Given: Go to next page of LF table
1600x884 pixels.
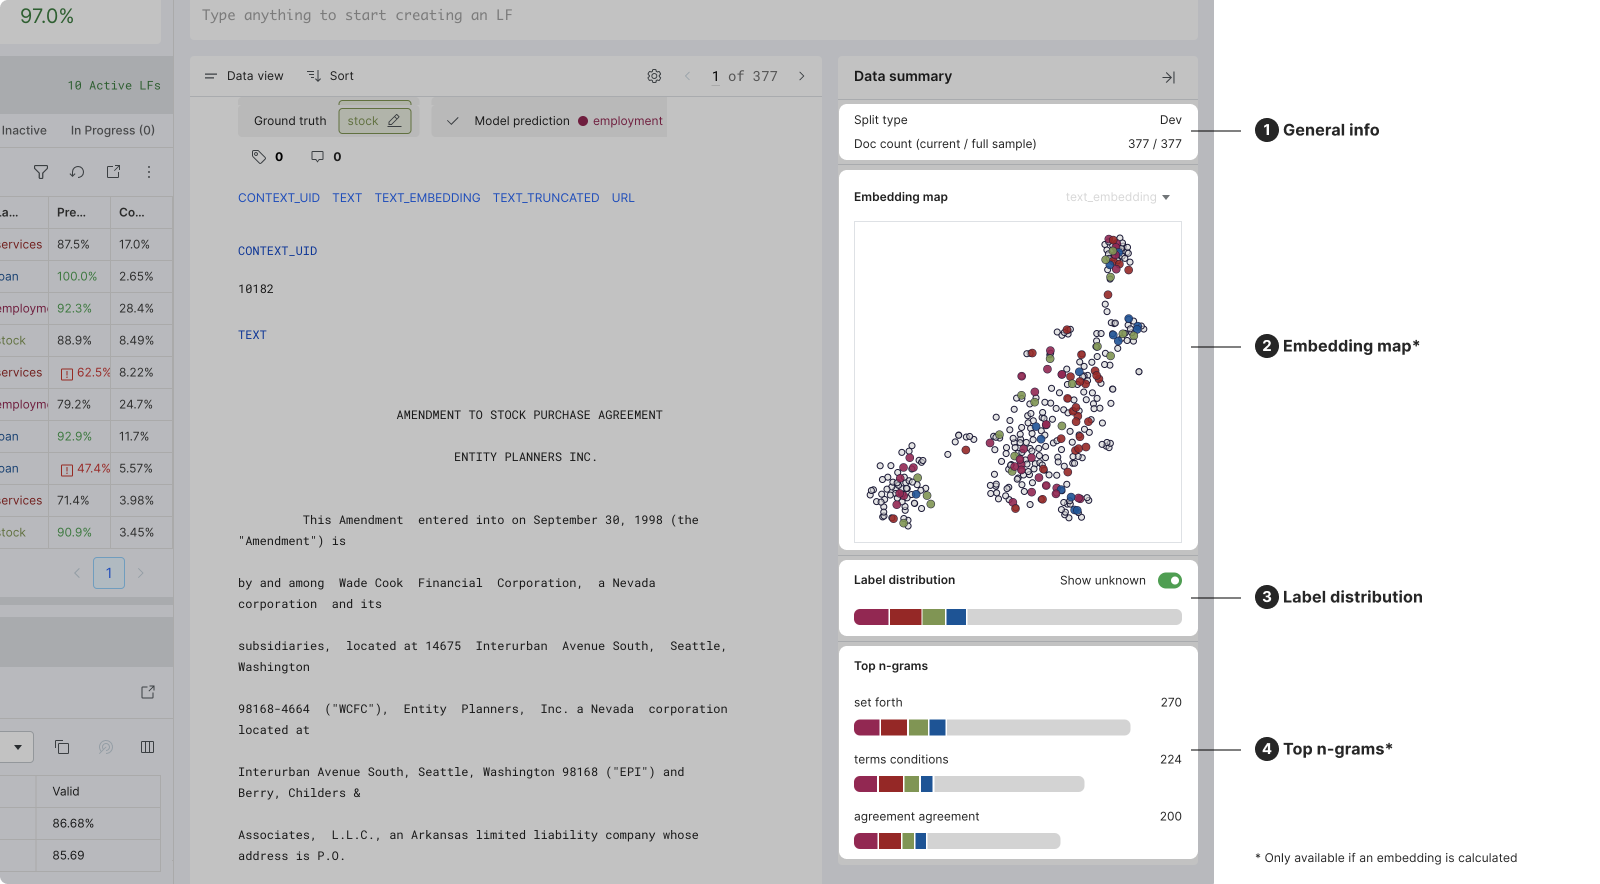Looking at the screenshot, I should click(141, 573).
